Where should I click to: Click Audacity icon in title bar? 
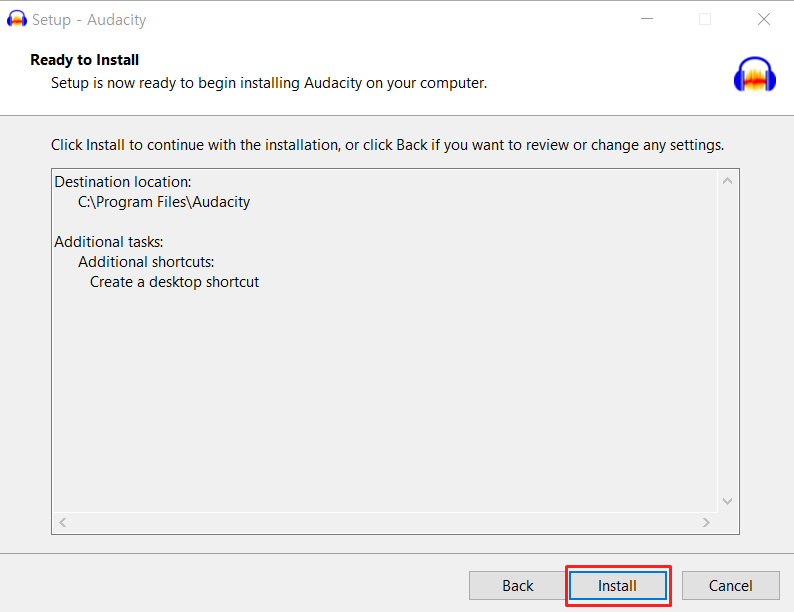tap(17, 19)
